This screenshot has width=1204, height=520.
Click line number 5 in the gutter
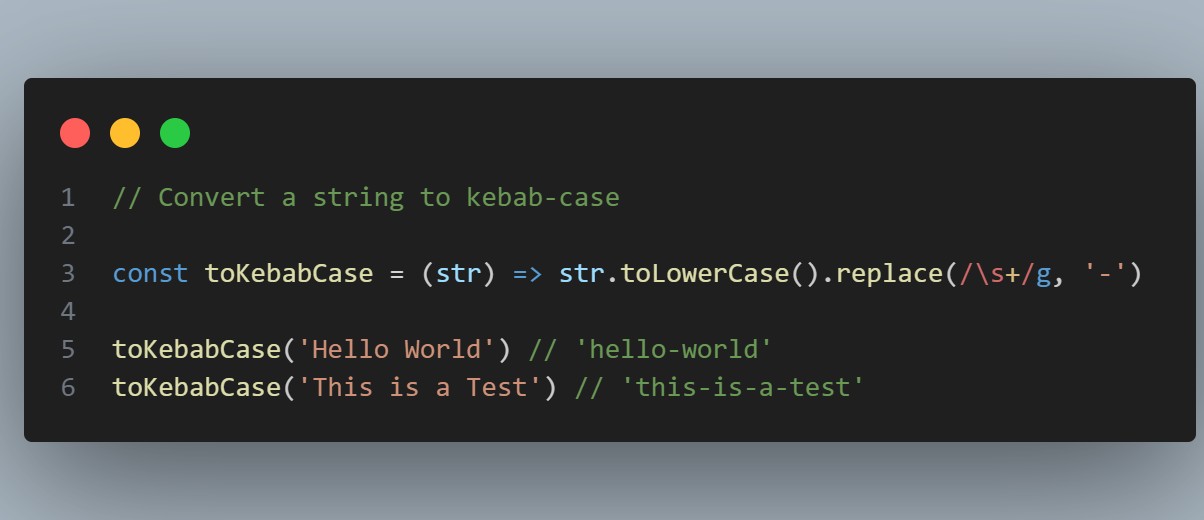68,350
